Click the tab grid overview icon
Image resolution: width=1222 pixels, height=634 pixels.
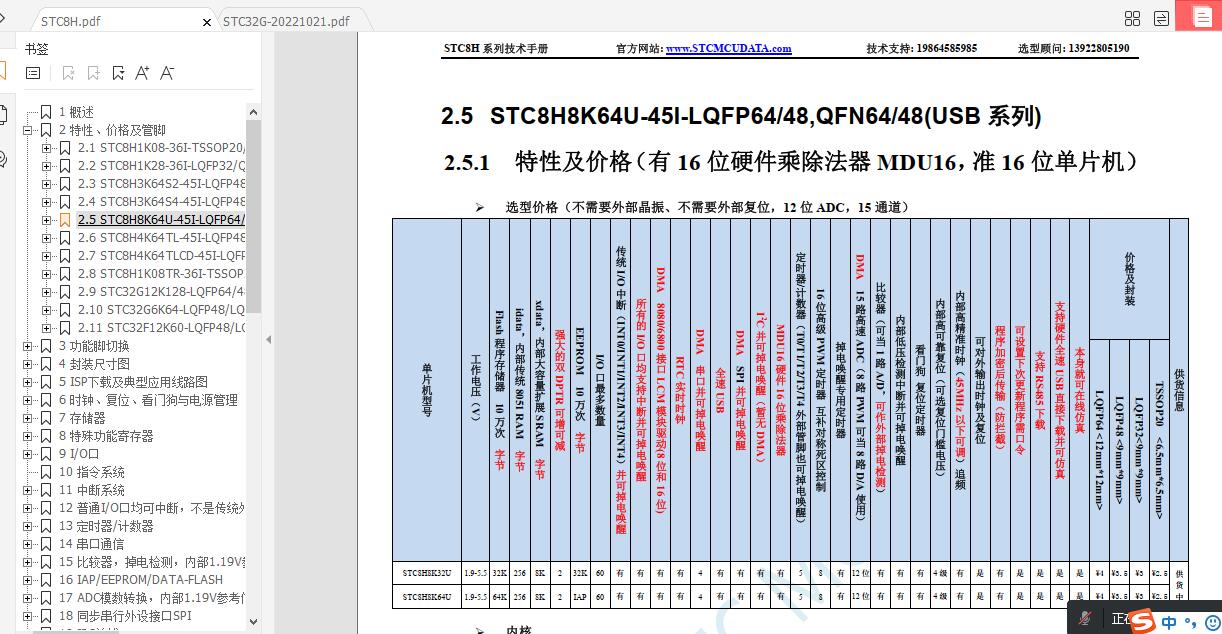tap(1133, 18)
